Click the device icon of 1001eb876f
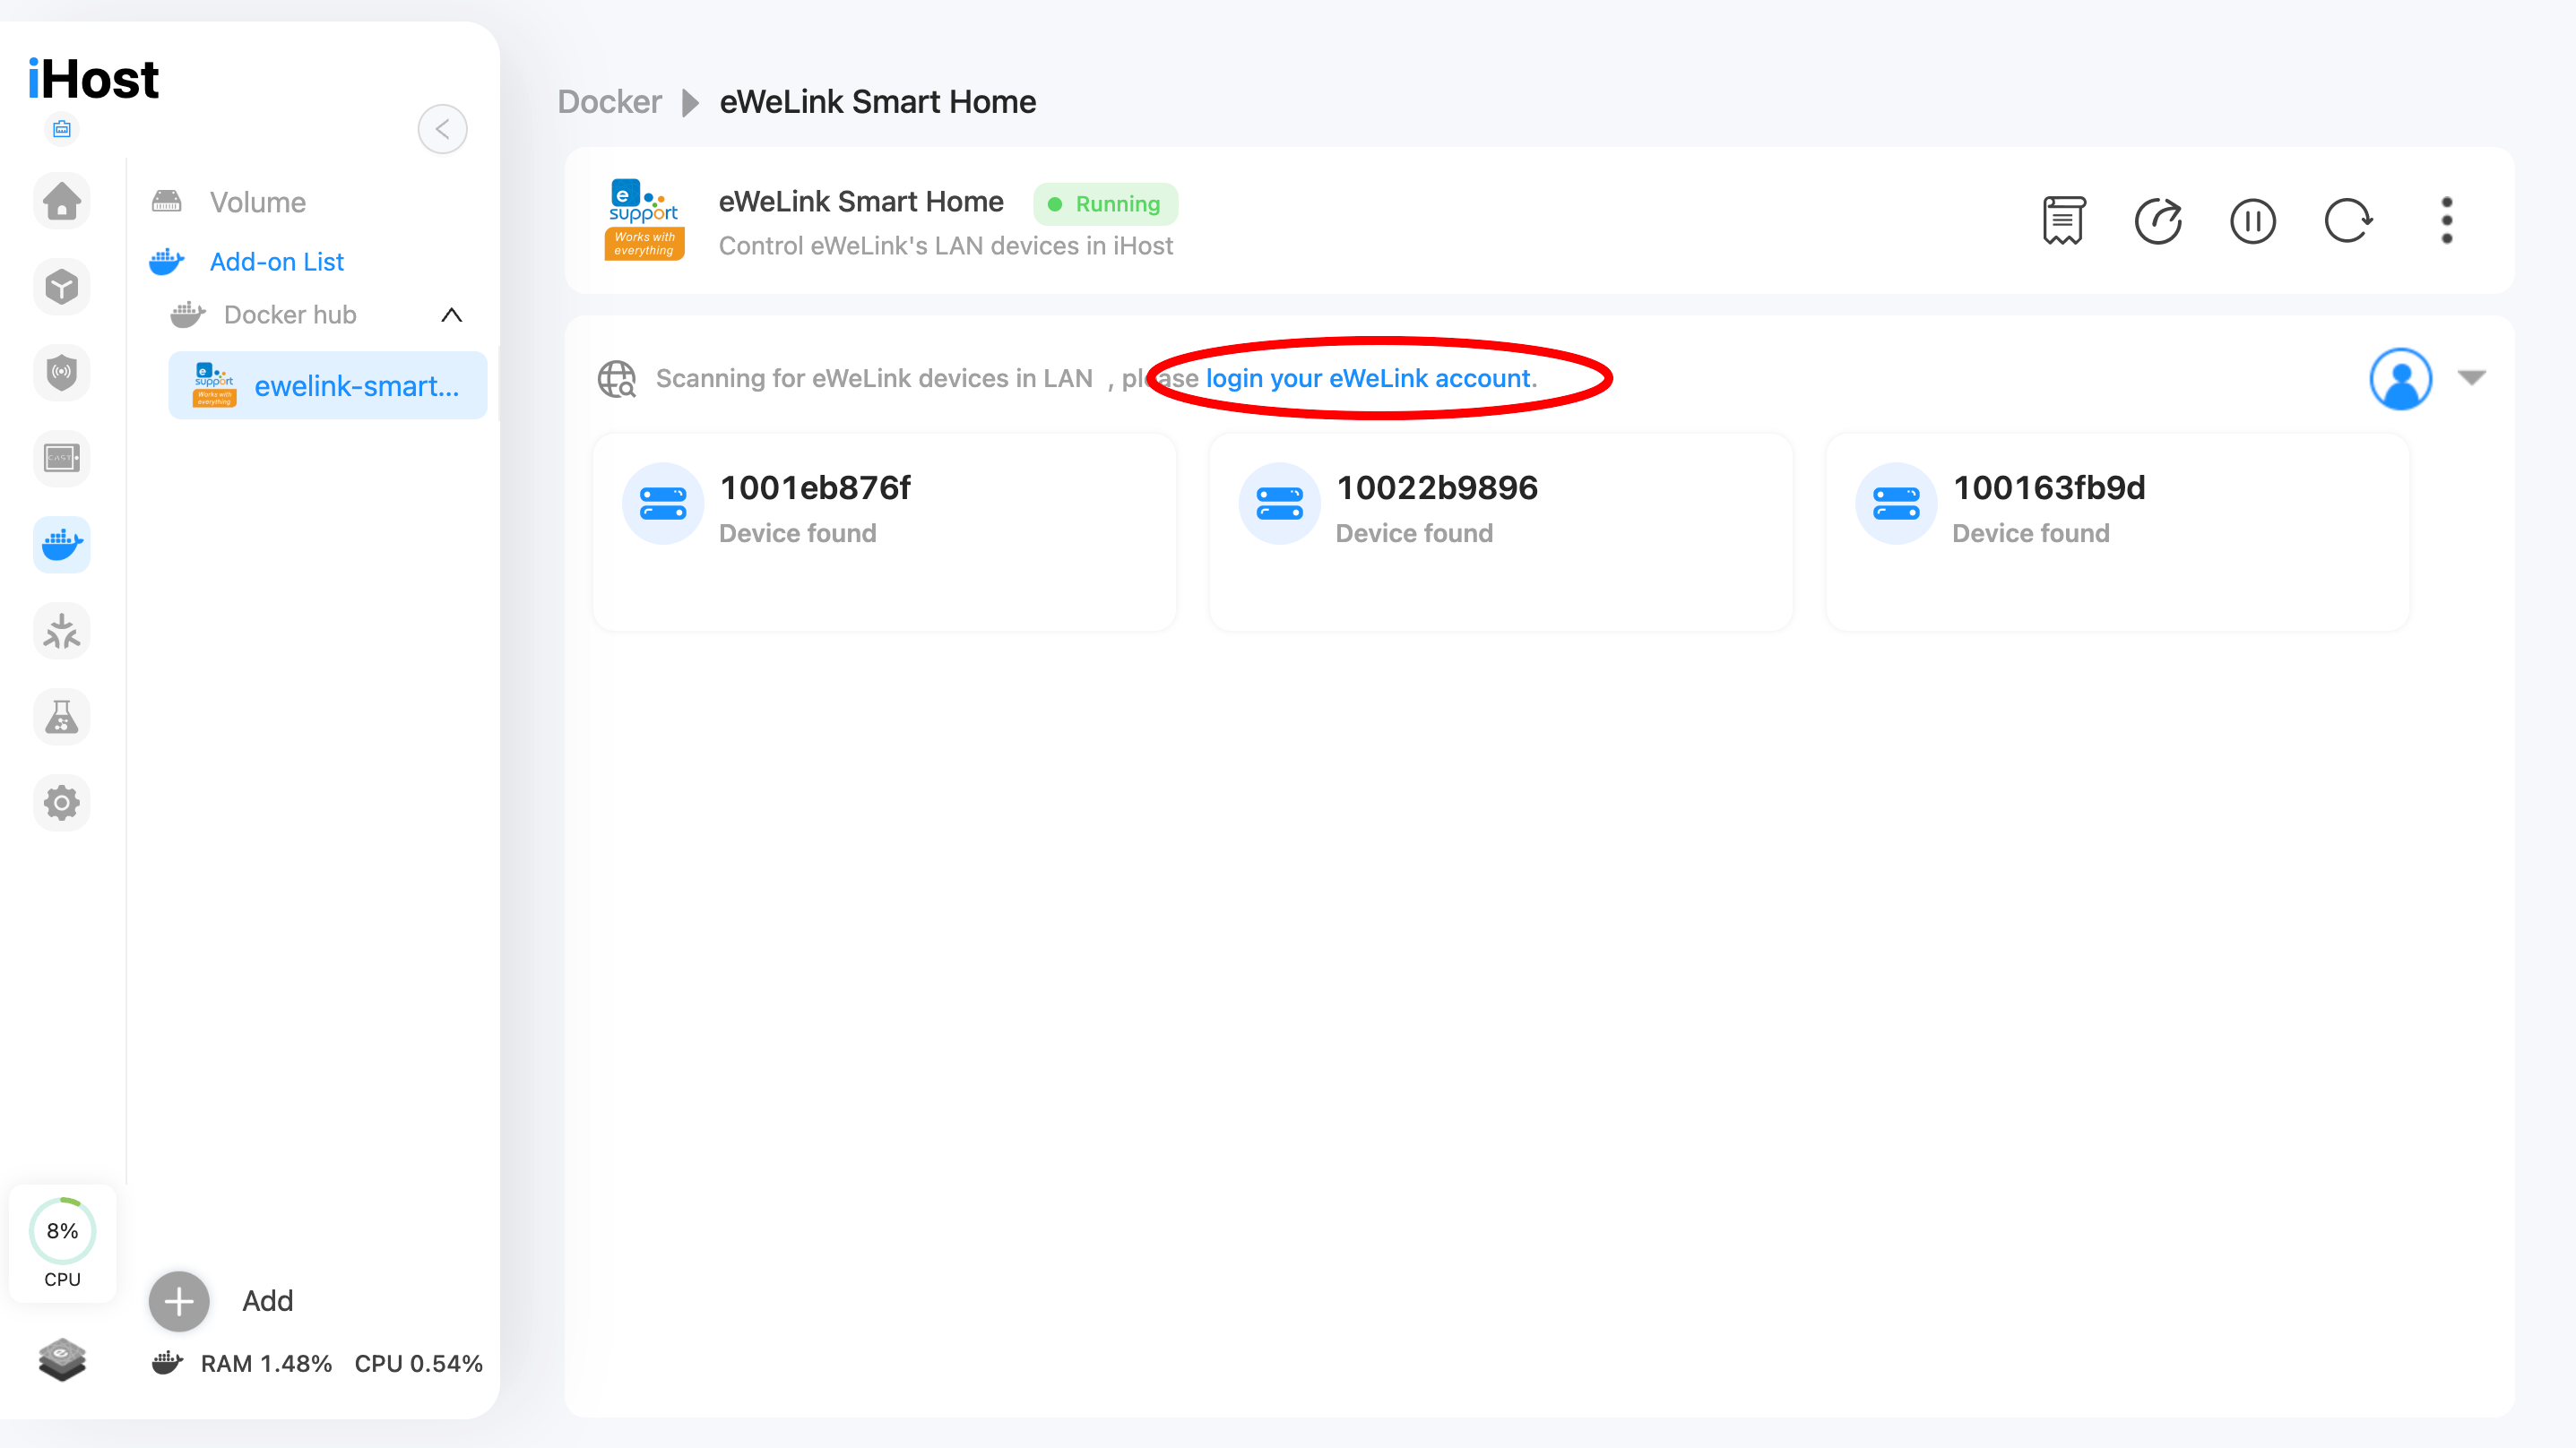Screen dimensions: 2576x1448 click(x=662, y=503)
